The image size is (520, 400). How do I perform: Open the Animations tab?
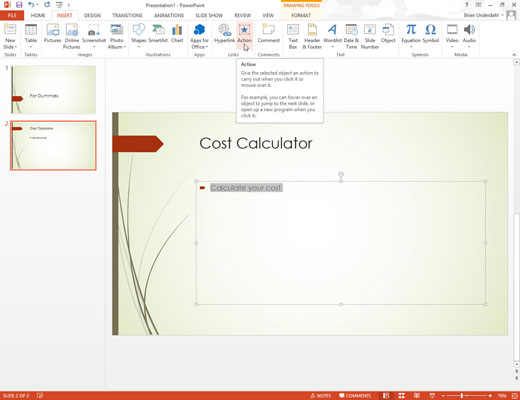pos(169,15)
